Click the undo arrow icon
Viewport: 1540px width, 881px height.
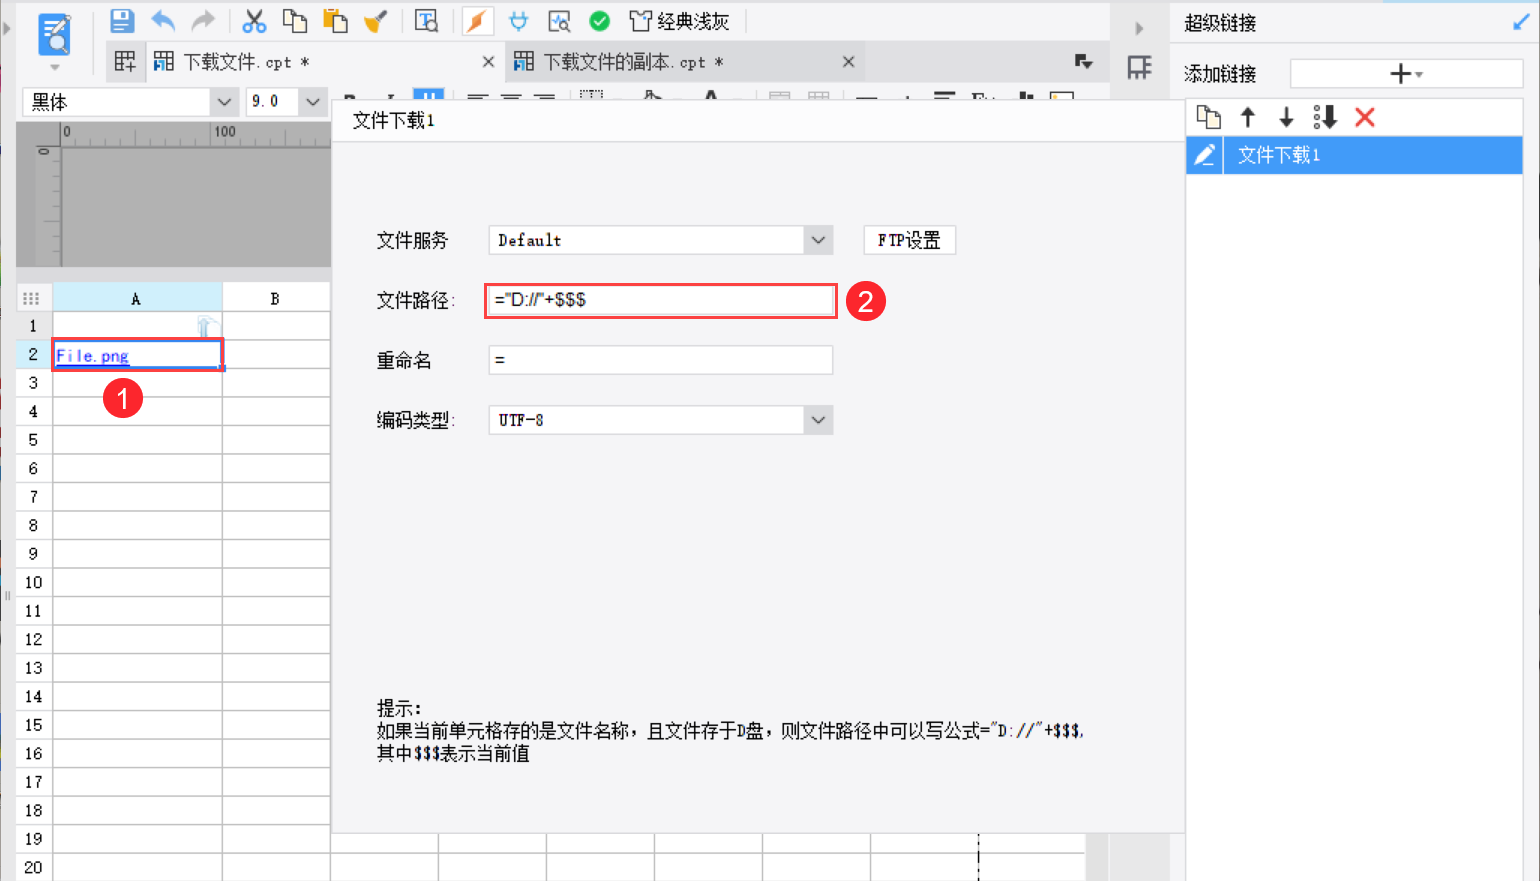click(x=163, y=21)
